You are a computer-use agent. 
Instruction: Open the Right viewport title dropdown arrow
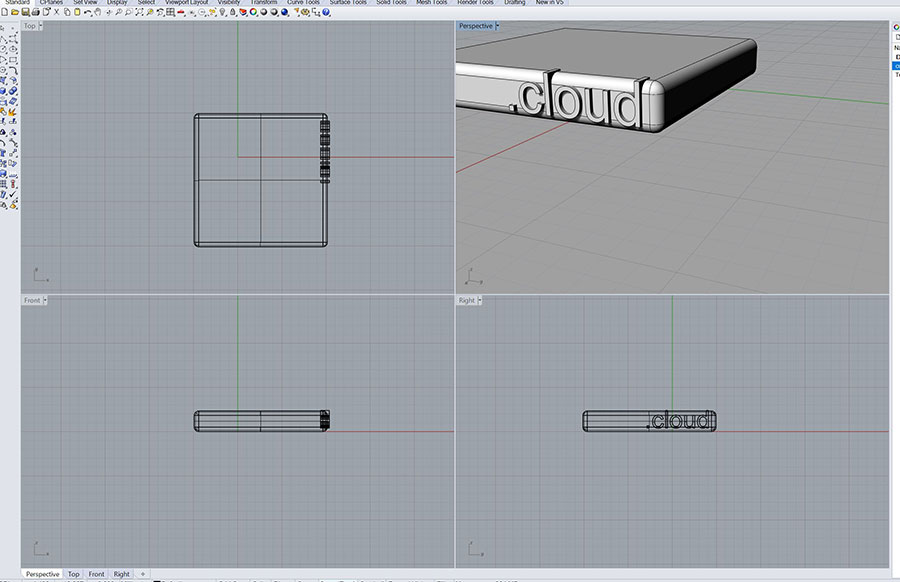[480, 300]
